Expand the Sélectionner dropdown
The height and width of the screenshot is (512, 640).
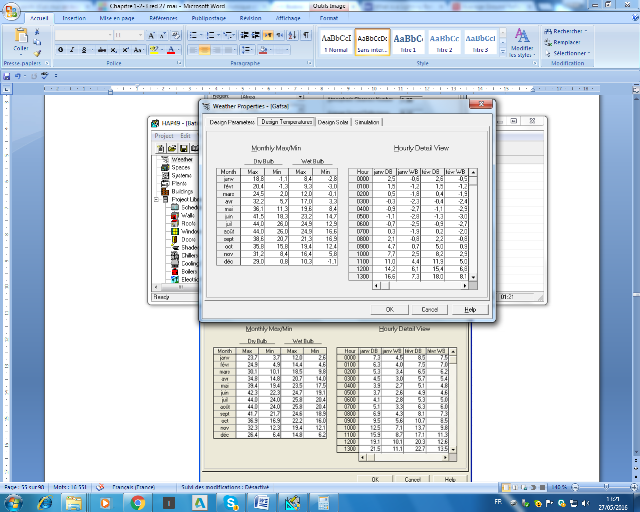tap(569, 53)
